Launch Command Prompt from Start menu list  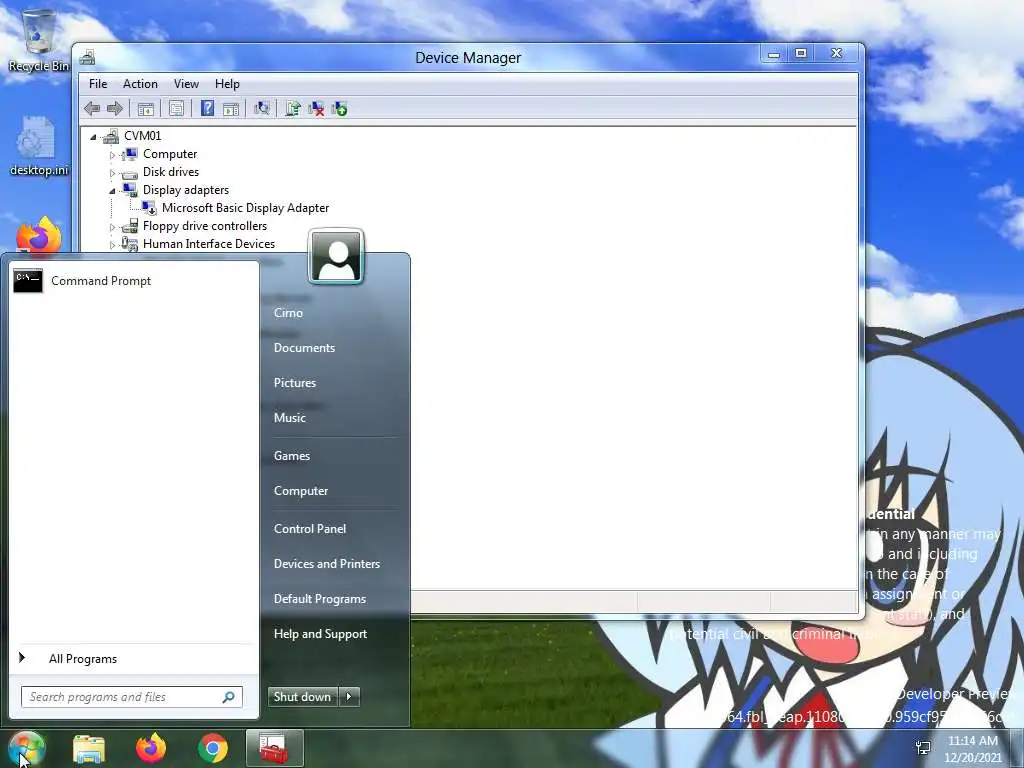tap(134, 281)
